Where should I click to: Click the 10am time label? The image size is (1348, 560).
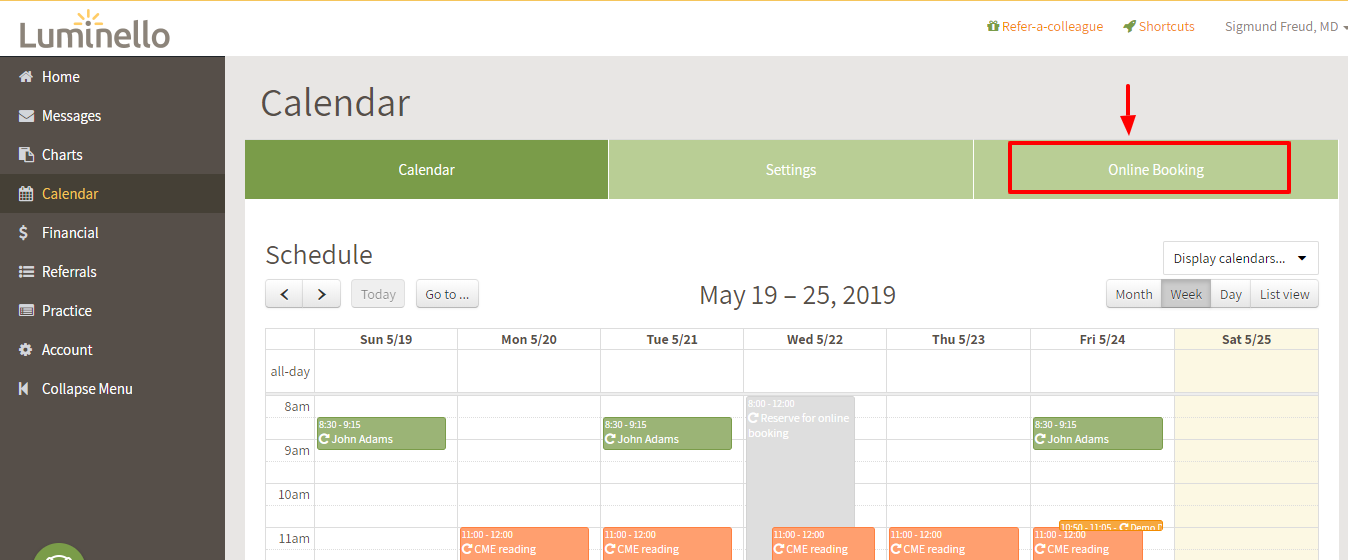tap(294, 494)
